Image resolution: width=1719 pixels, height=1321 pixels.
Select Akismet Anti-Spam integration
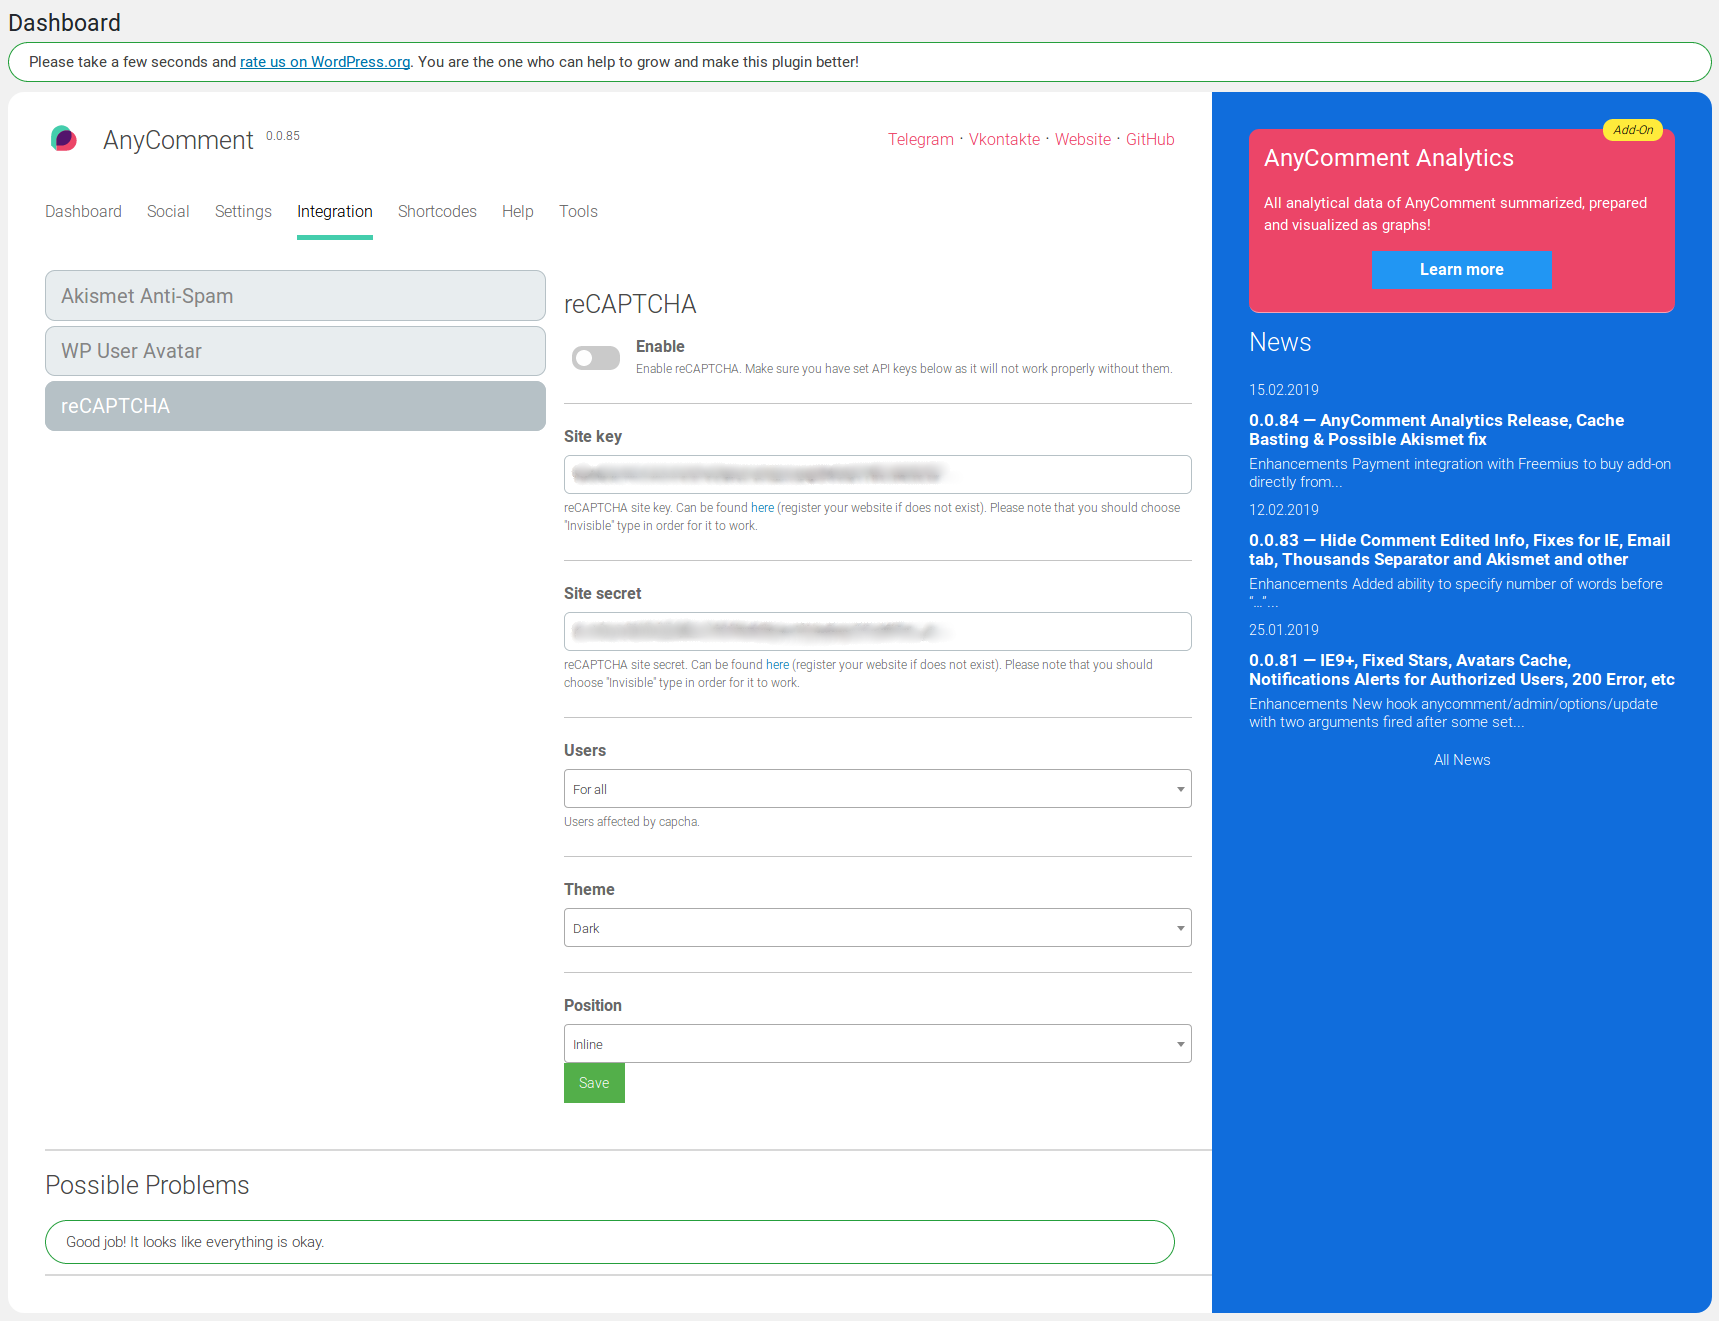tap(295, 296)
